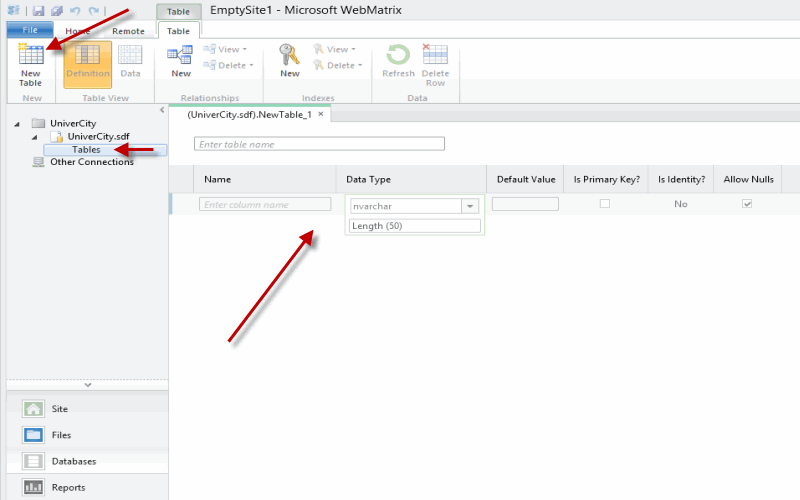Click the New Table ribbon icon
Screen dimensions: 800x500
click(x=31, y=54)
